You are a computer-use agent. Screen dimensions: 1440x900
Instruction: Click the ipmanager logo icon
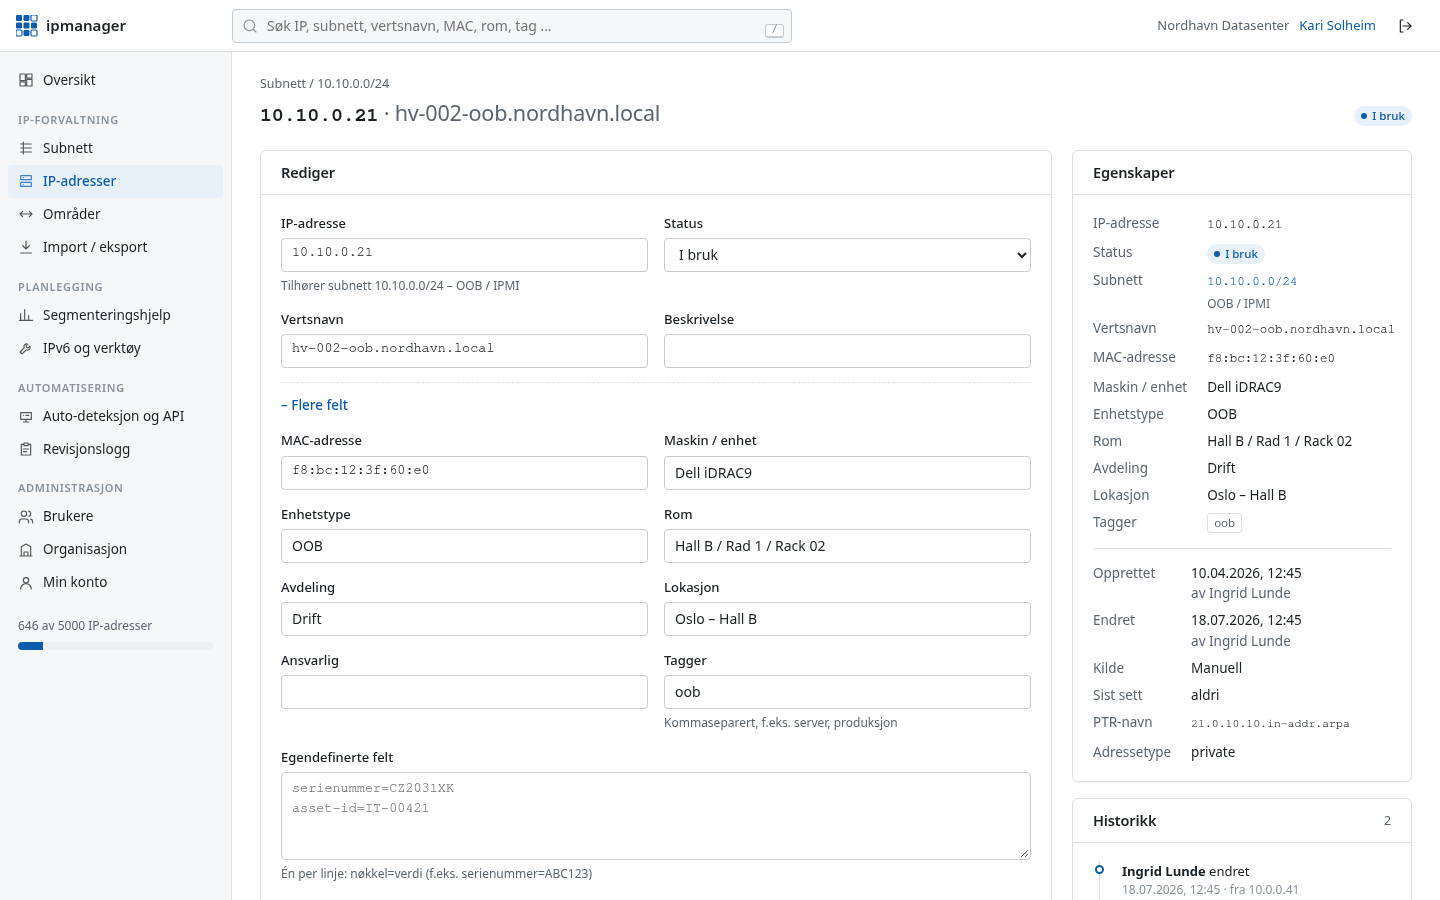click(27, 26)
